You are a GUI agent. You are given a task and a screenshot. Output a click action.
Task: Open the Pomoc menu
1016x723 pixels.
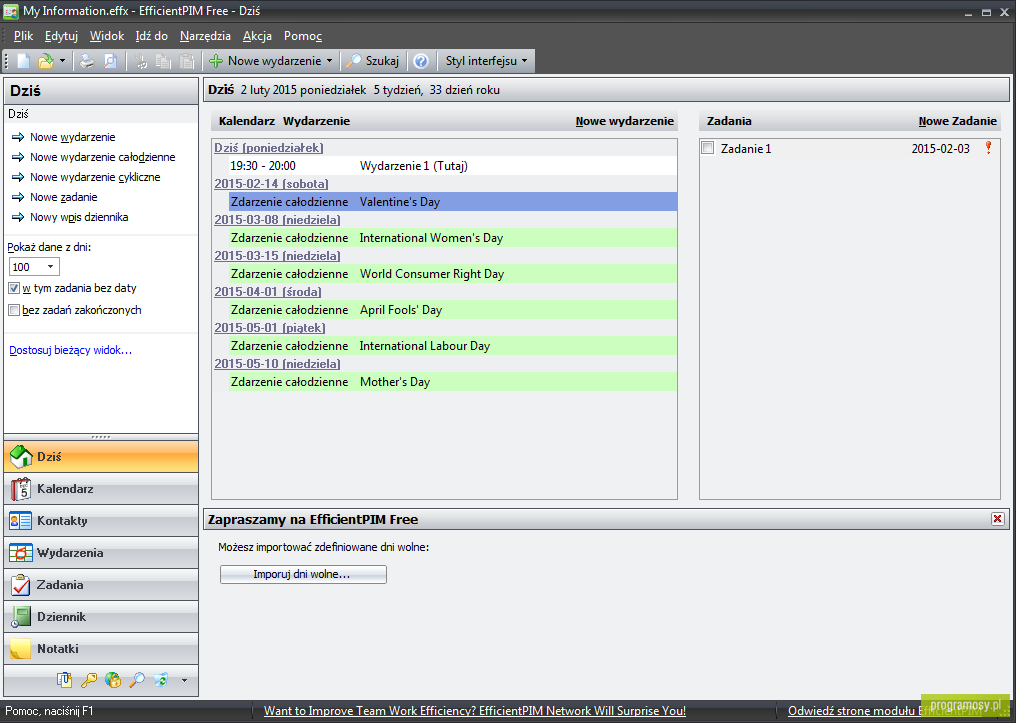[303, 36]
